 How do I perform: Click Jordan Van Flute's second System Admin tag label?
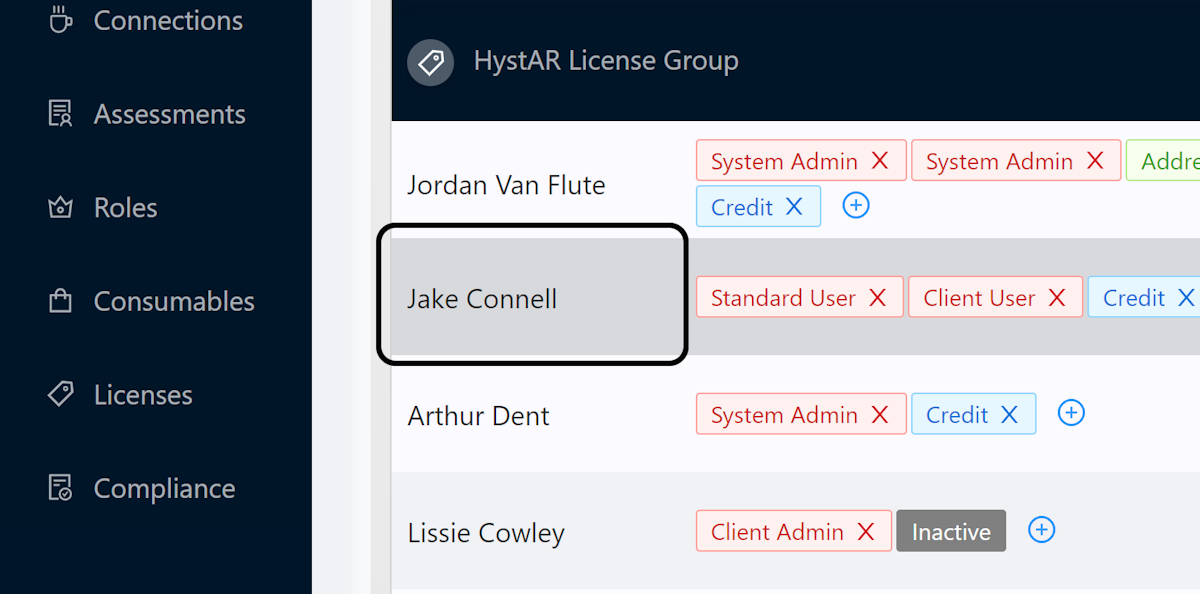pyautogui.click(x=999, y=161)
